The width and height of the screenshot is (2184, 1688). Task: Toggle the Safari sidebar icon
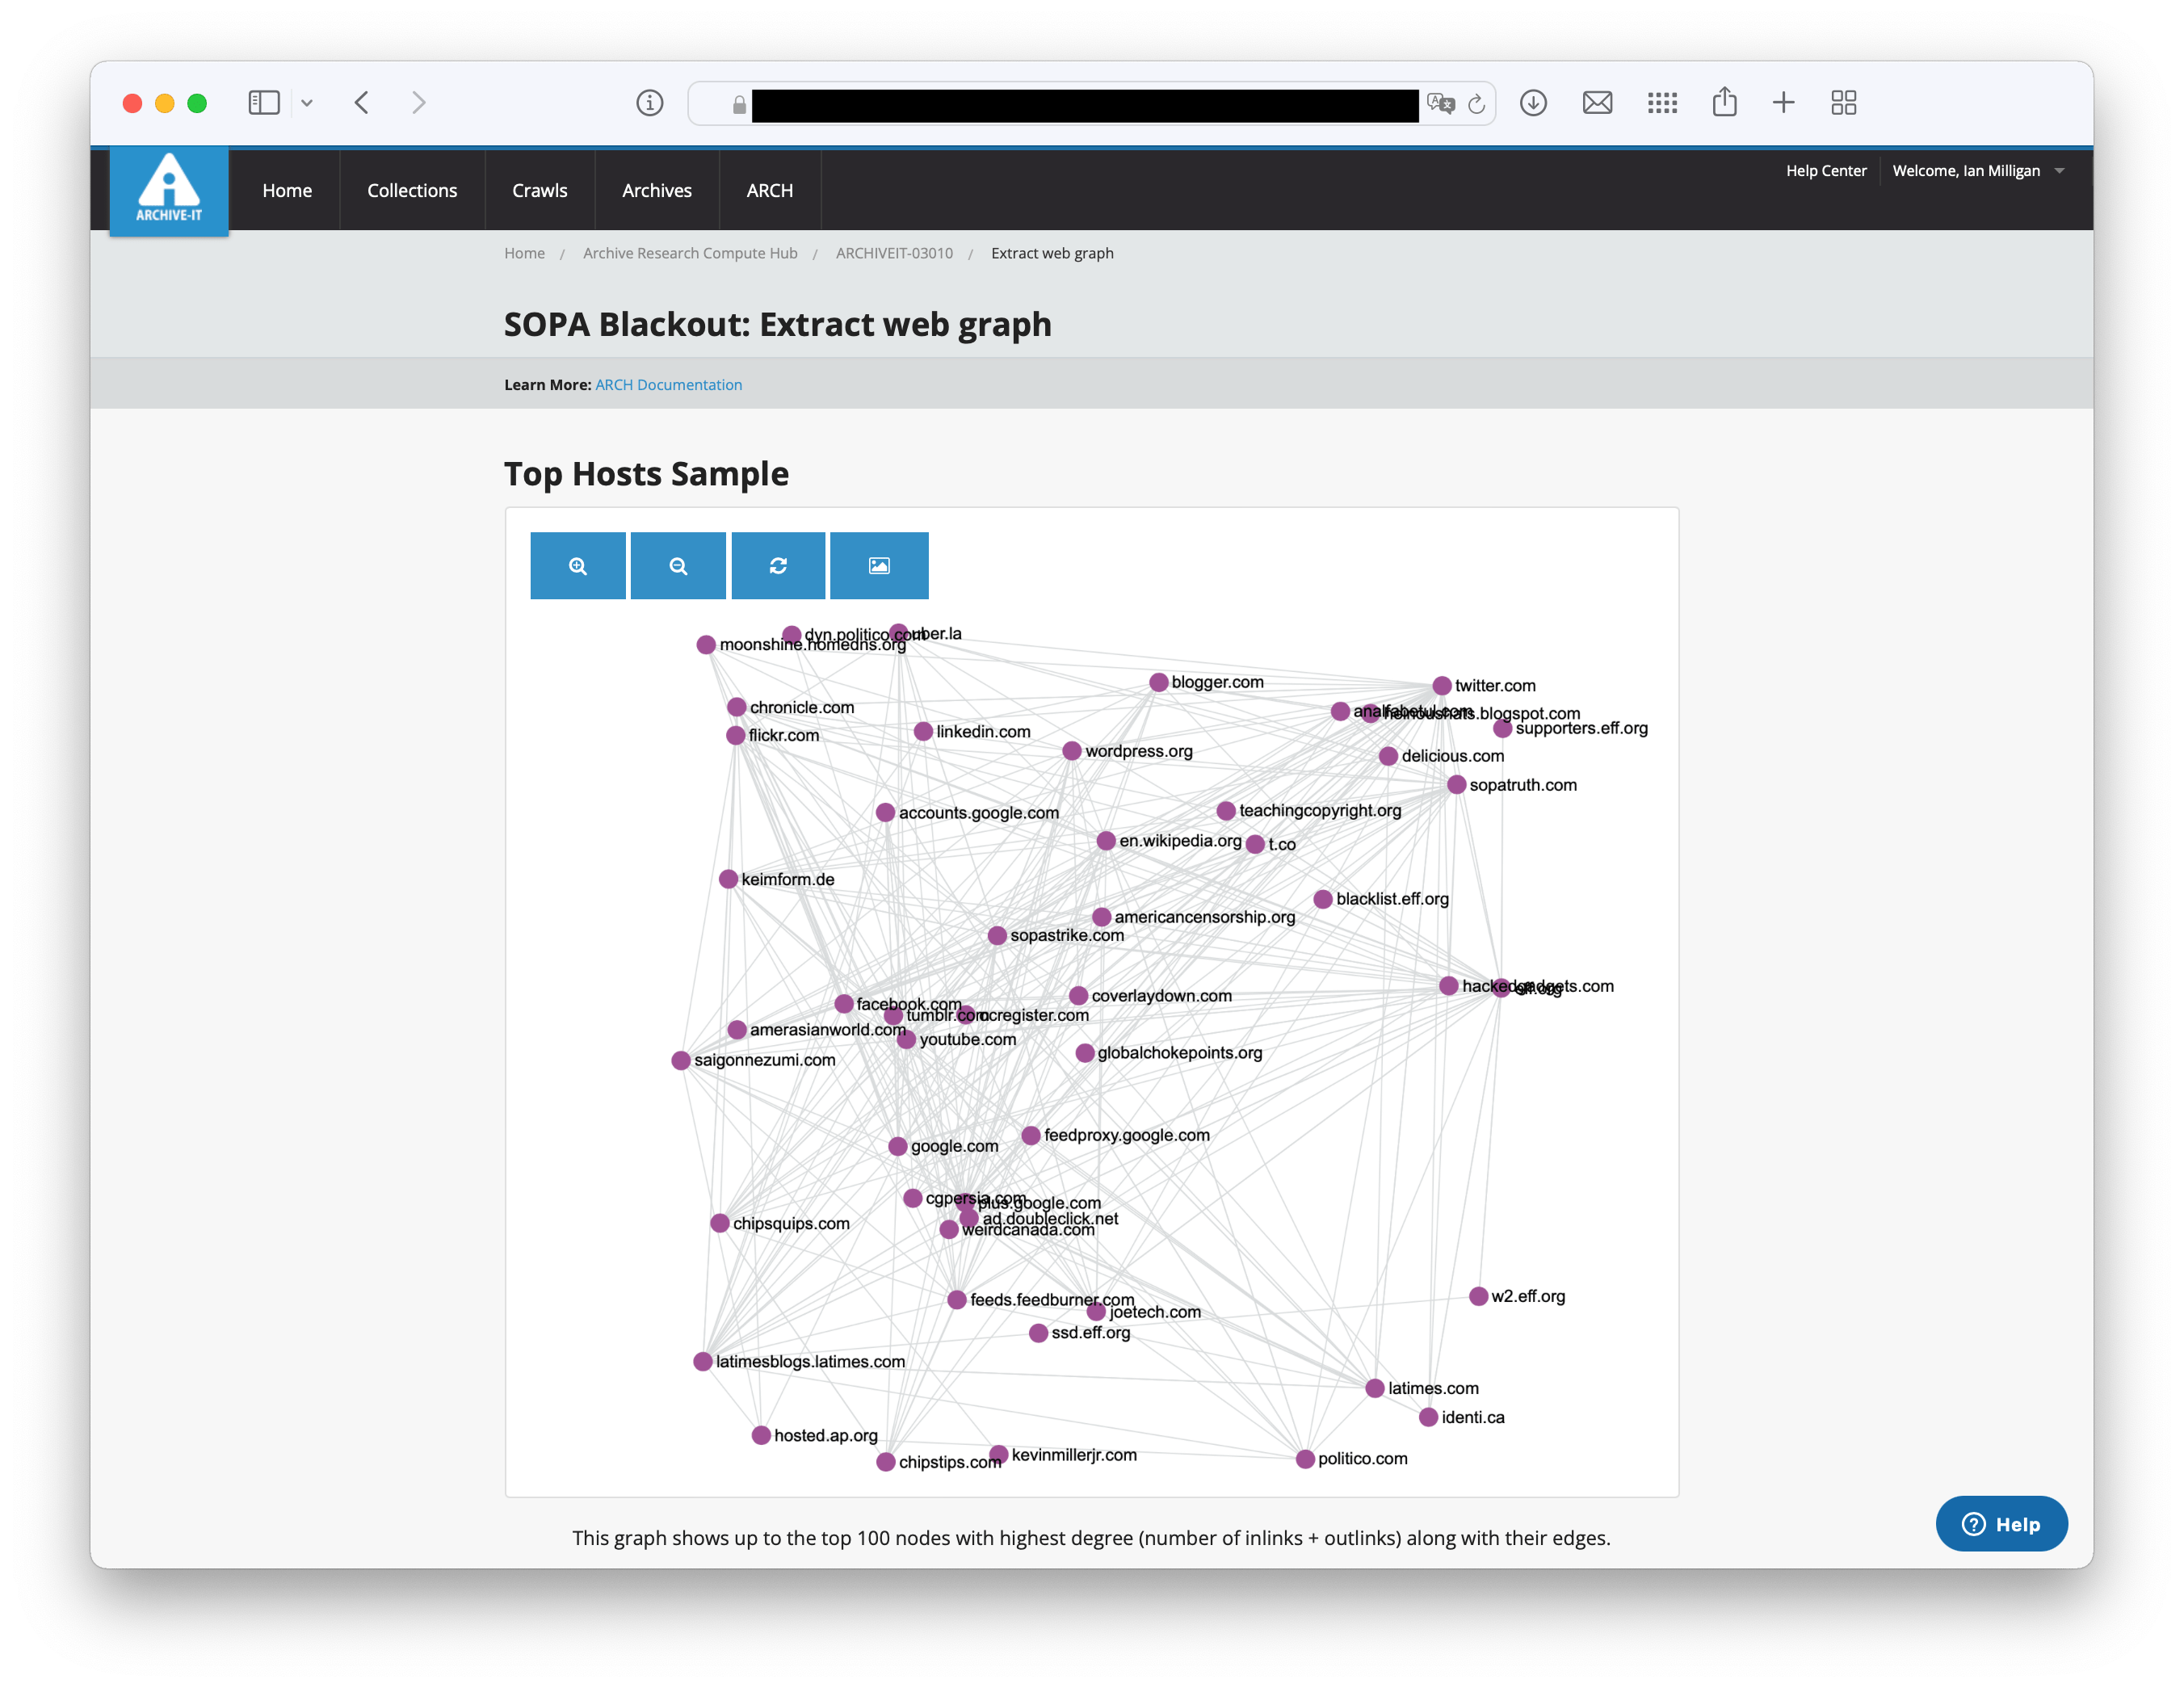(264, 103)
